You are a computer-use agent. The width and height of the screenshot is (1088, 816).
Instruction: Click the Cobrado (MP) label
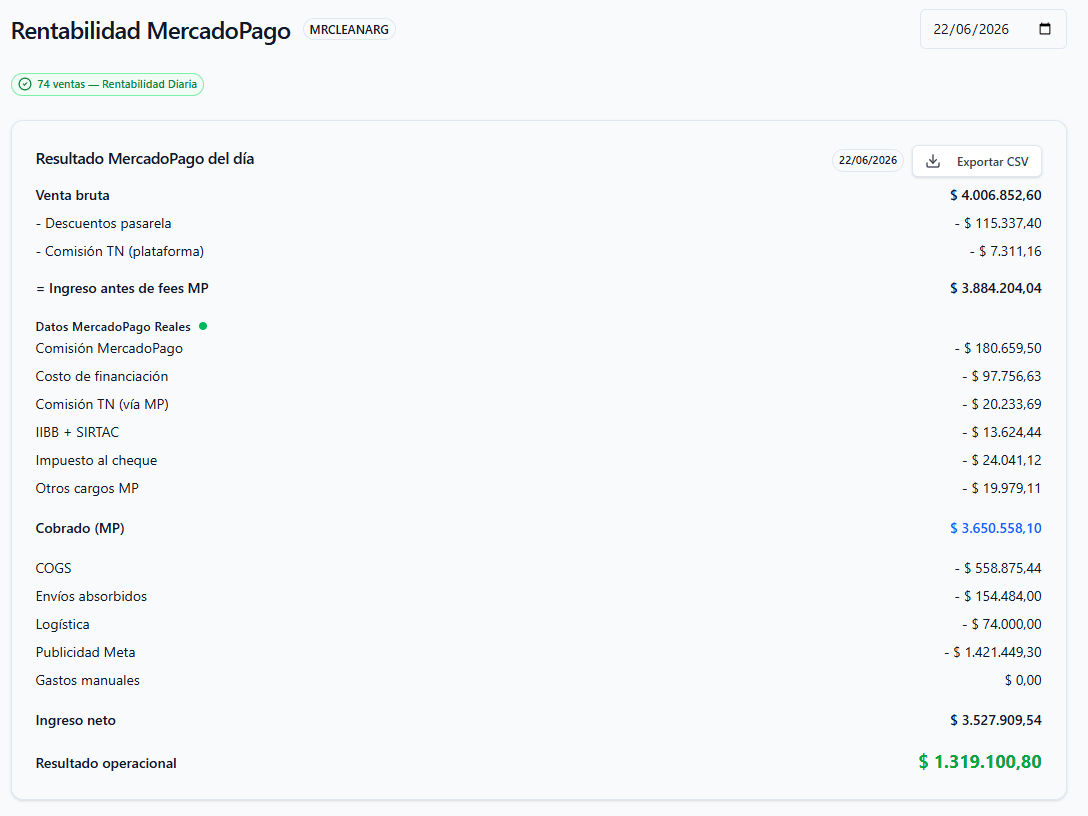[x=80, y=529]
